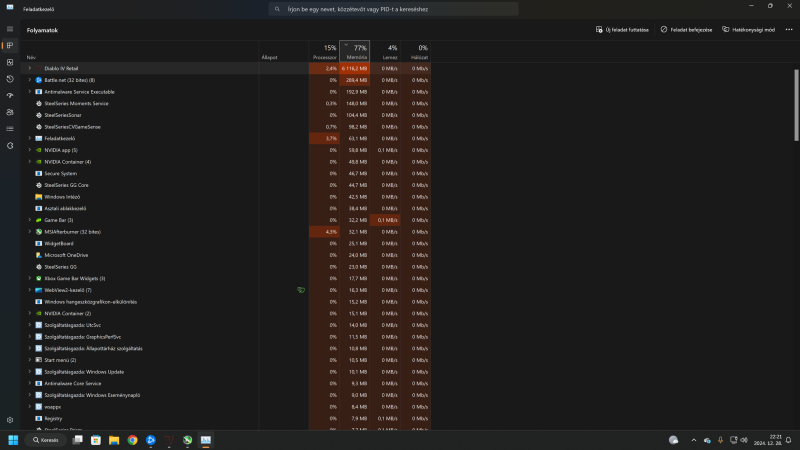Expand the Start menü (2) group
This screenshot has width=800, height=450.
click(30, 360)
